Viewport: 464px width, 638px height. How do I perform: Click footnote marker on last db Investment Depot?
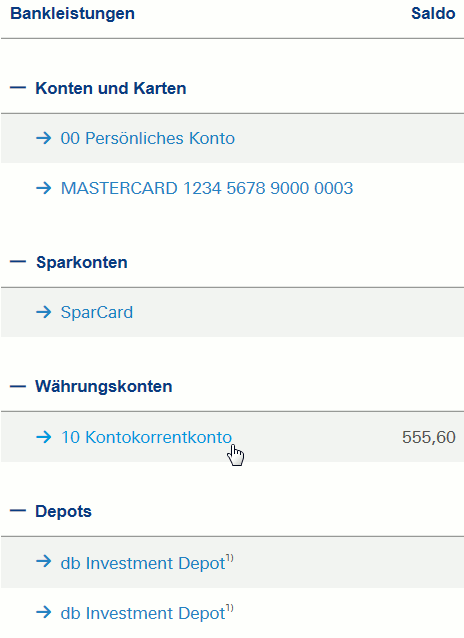point(230,608)
